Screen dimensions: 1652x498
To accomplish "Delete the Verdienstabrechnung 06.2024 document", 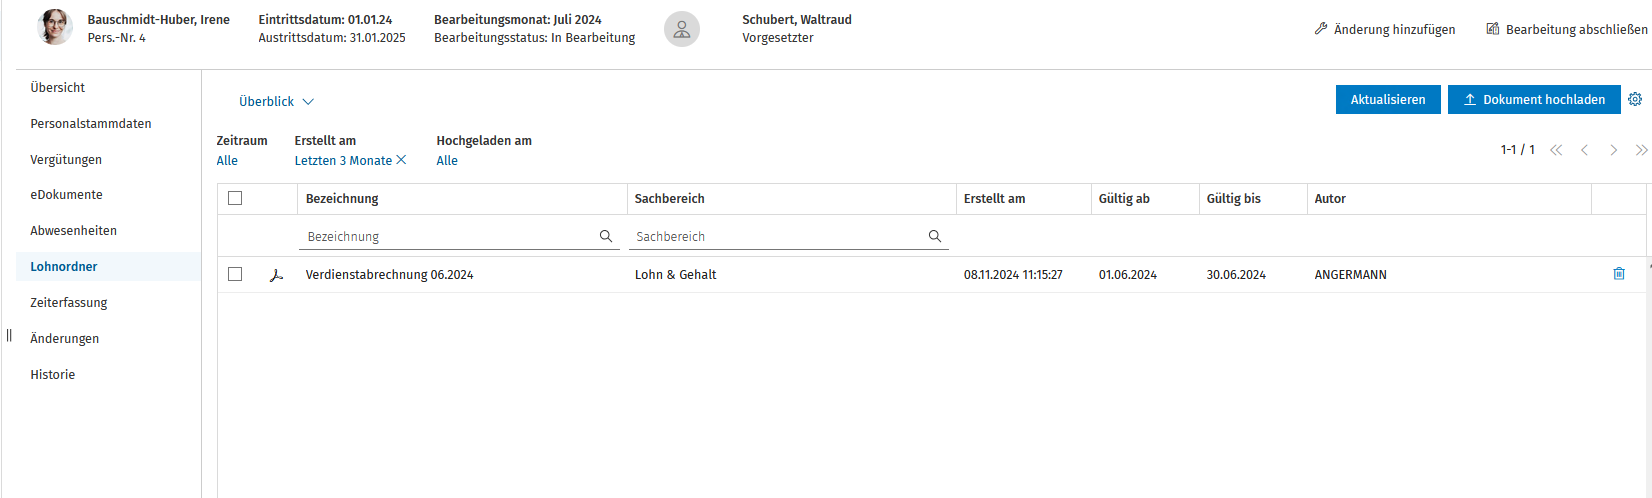I will pos(1619,273).
